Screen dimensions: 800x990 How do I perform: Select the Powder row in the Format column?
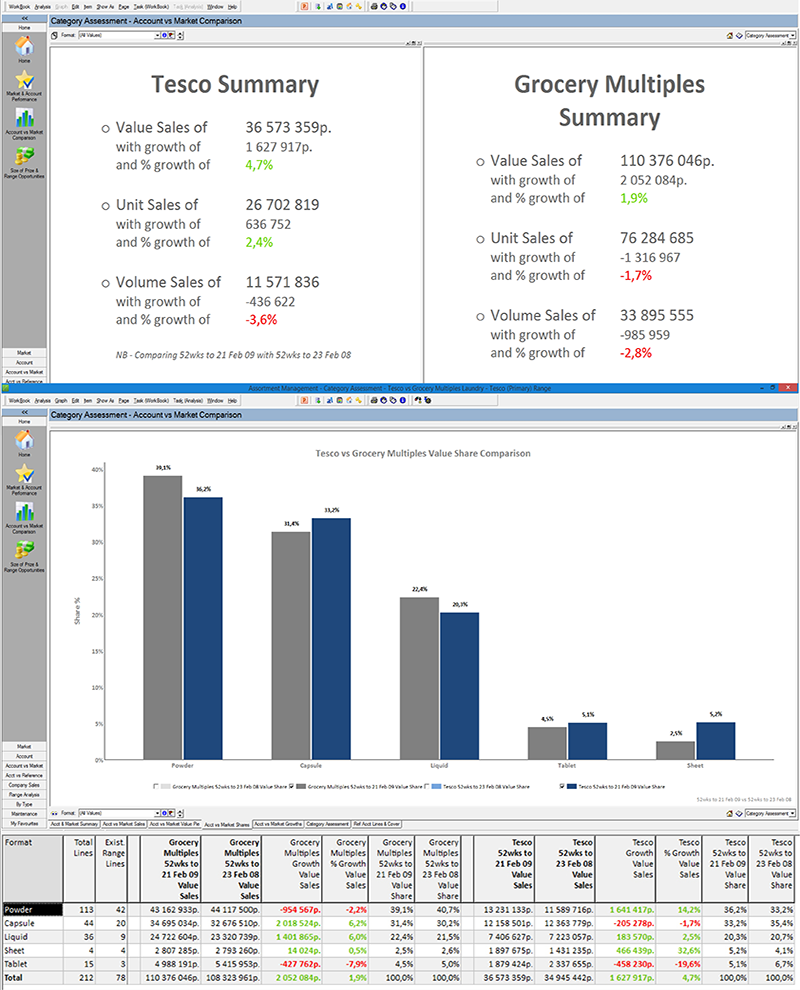tap(33, 910)
